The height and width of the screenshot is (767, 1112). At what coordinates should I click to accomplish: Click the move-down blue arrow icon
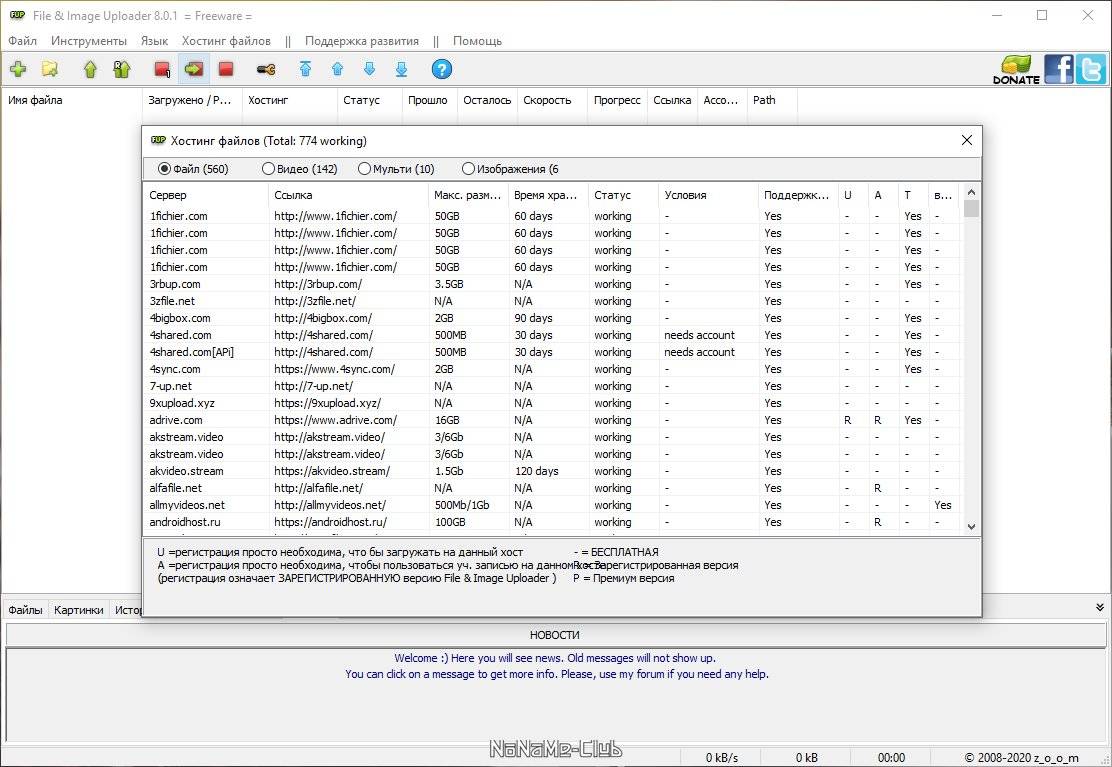click(369, 69)
